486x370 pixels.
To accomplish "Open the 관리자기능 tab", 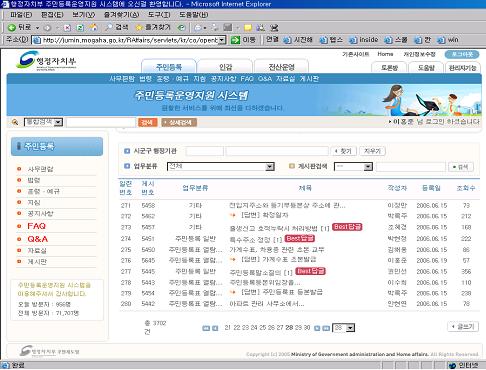I will (x=462, y=68).
